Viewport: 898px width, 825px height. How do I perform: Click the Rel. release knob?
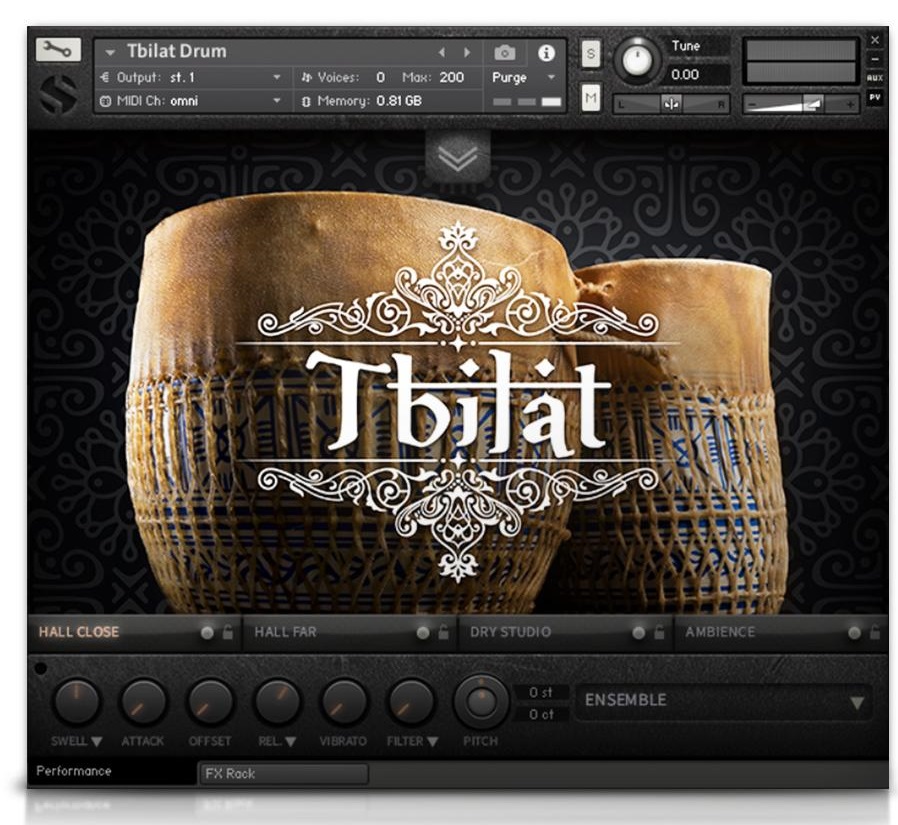[x=277, y=702]
